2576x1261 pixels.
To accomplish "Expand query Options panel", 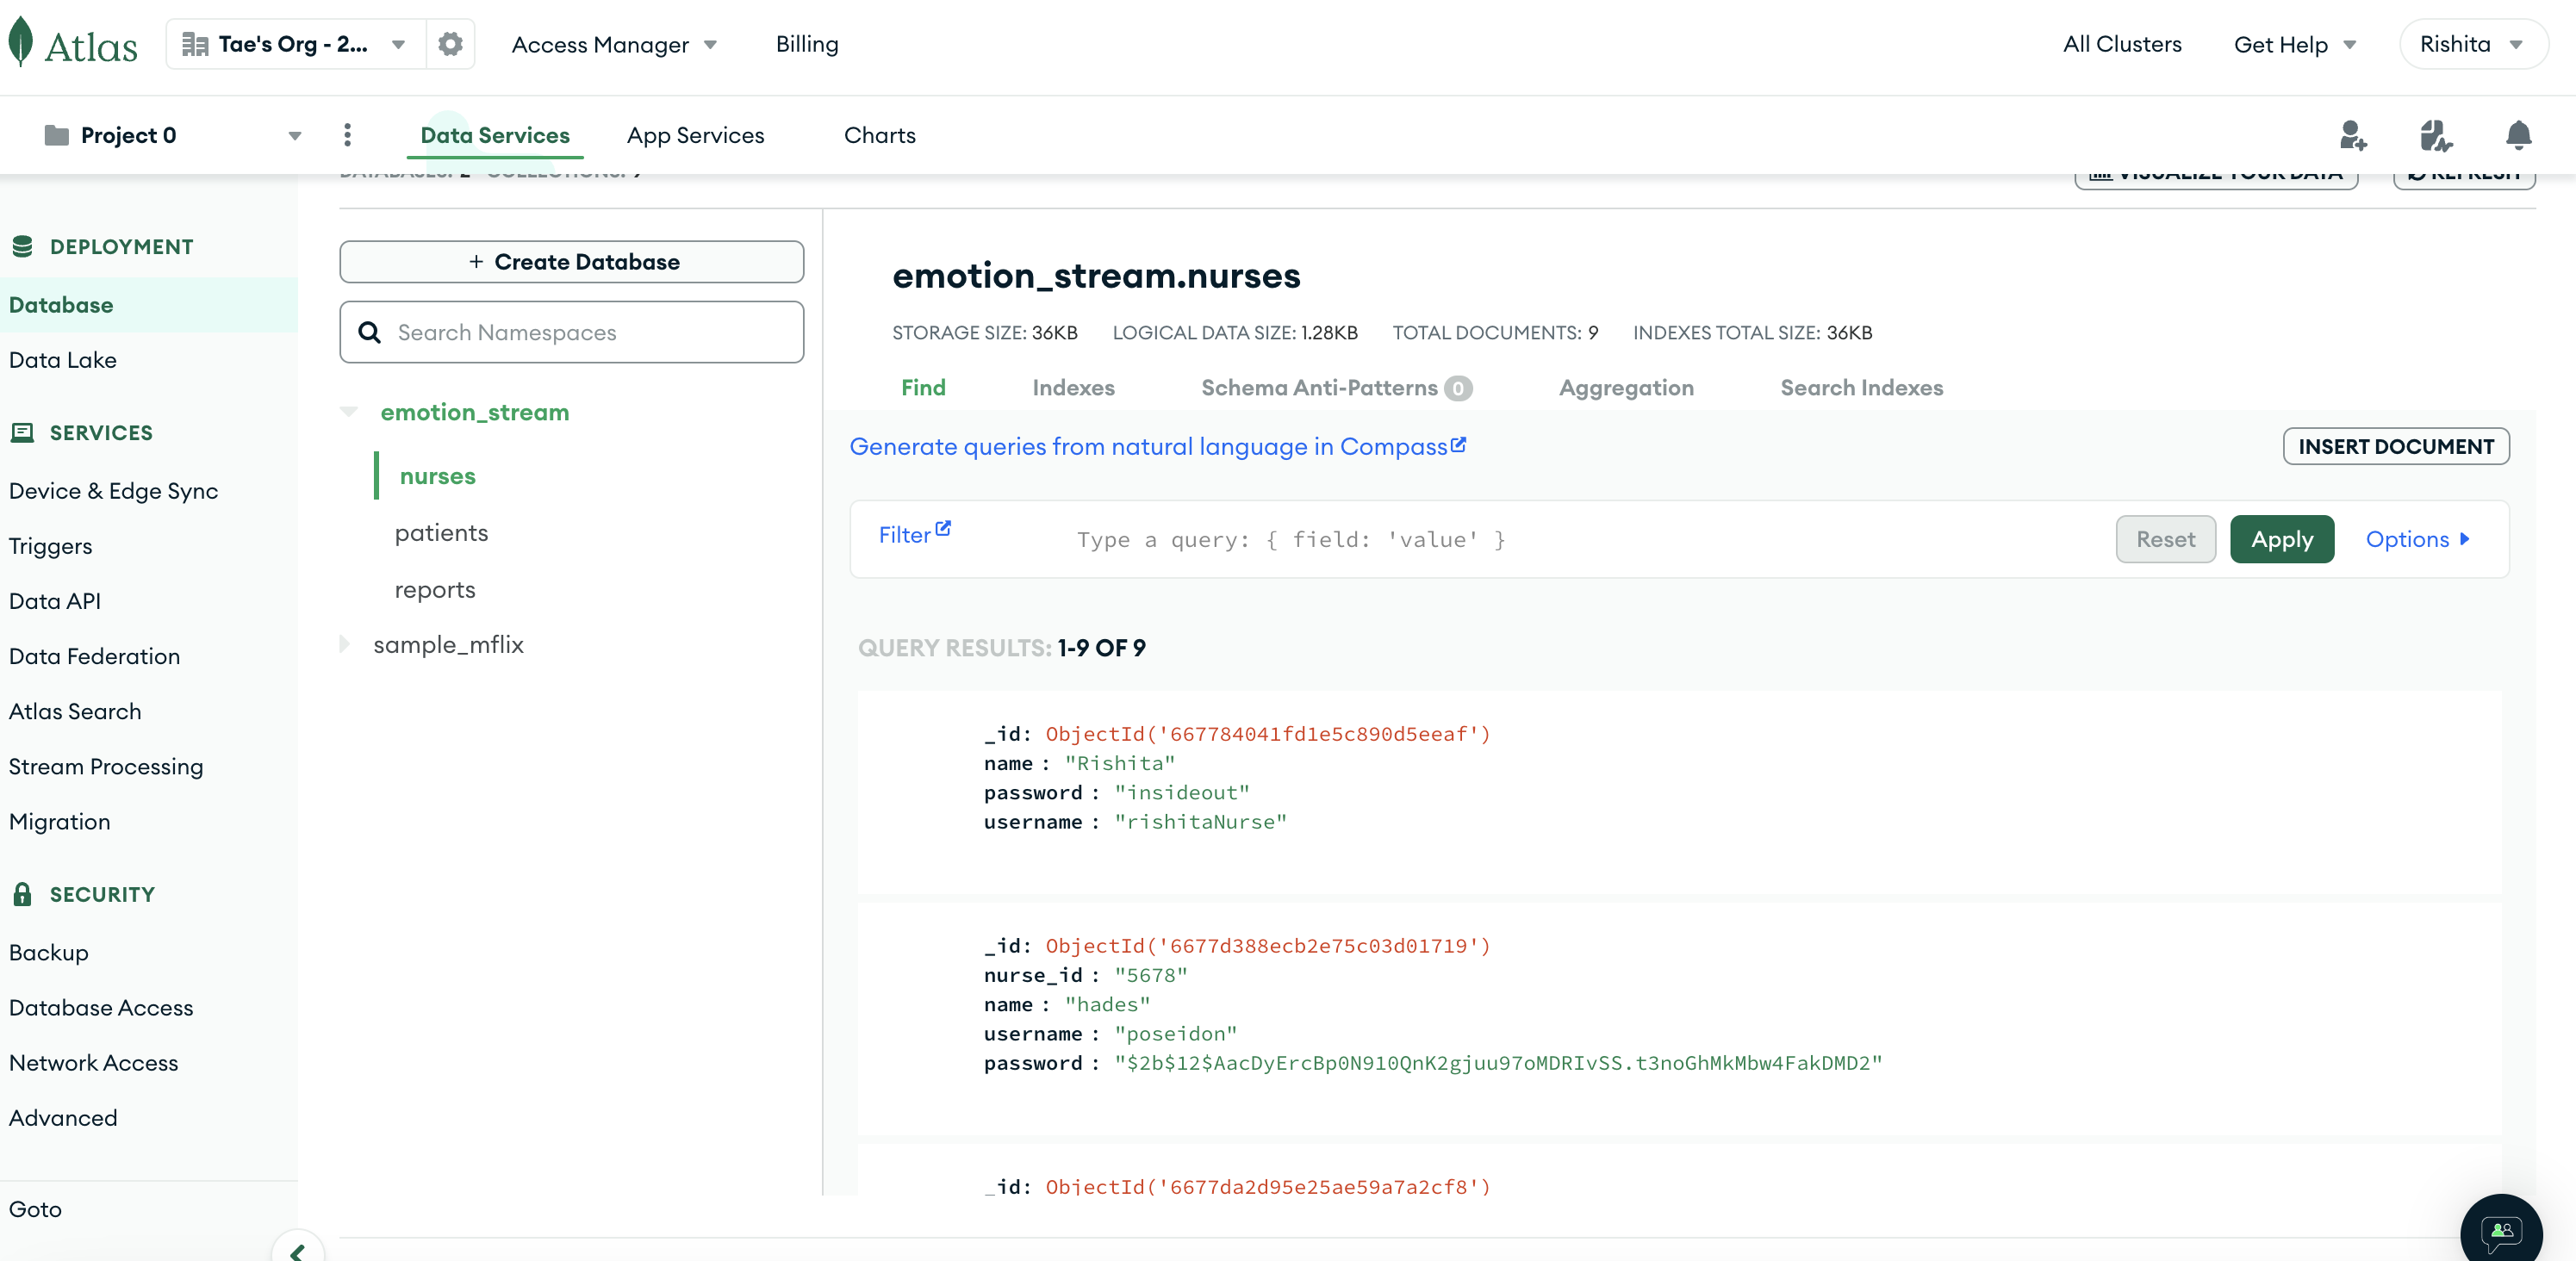I will click(x=2417, y=539).
